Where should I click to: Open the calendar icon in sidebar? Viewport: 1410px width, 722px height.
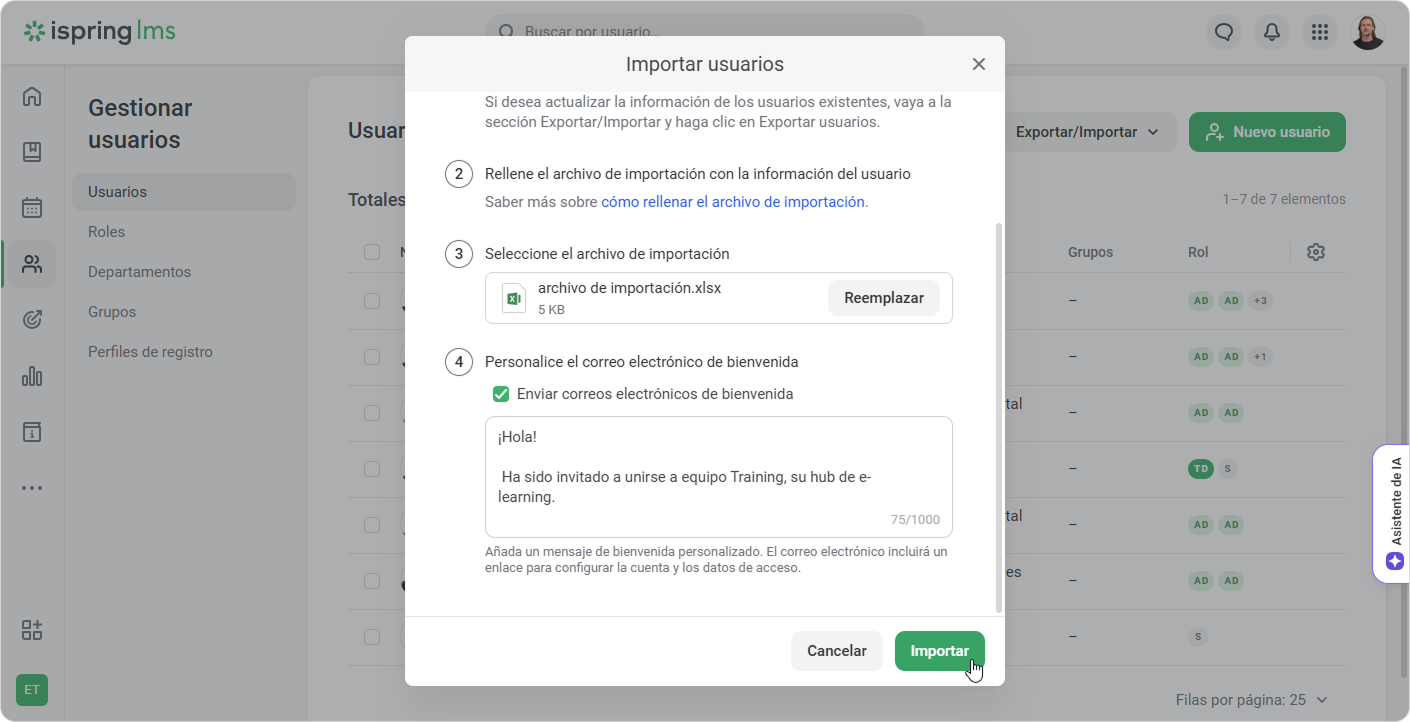pos(32,208)
